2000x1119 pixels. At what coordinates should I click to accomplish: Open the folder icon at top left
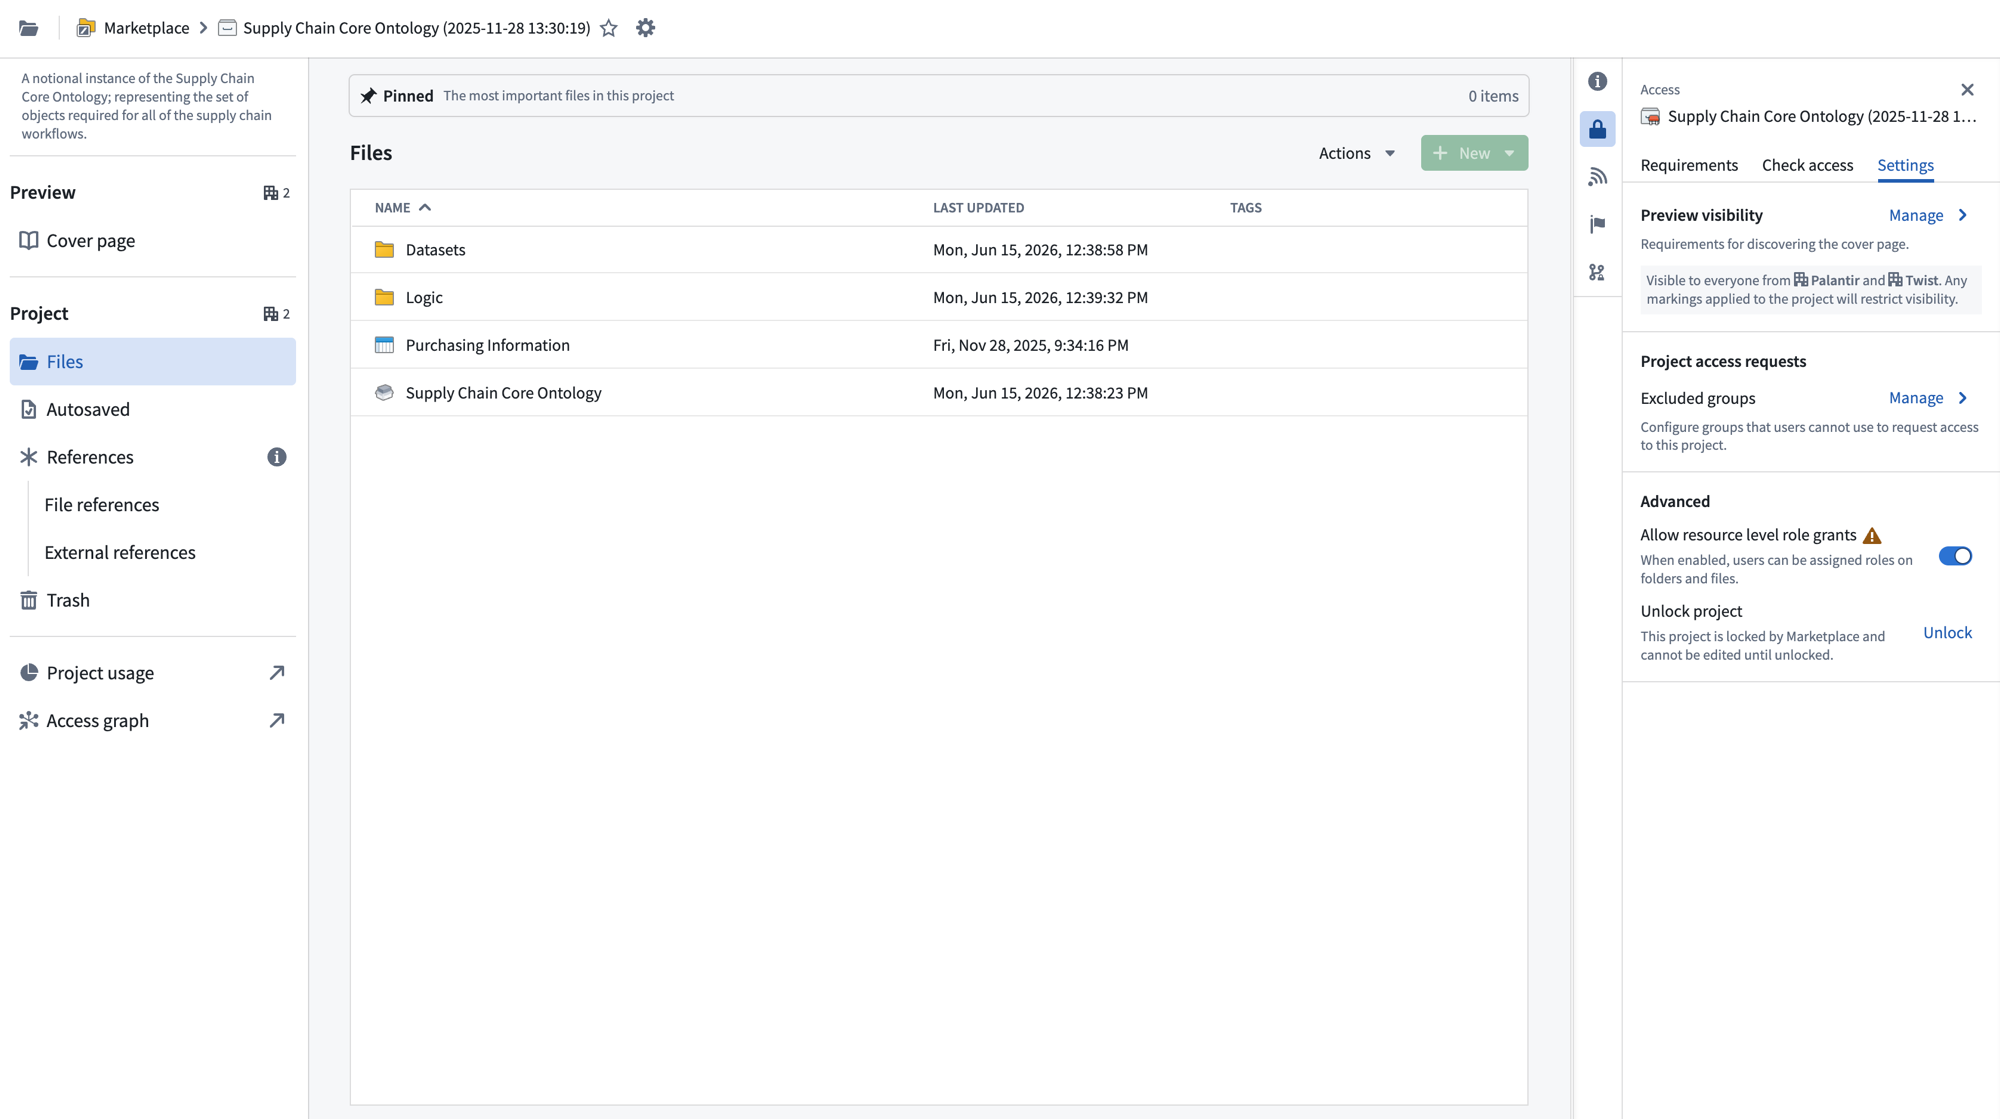click(29, 28)
